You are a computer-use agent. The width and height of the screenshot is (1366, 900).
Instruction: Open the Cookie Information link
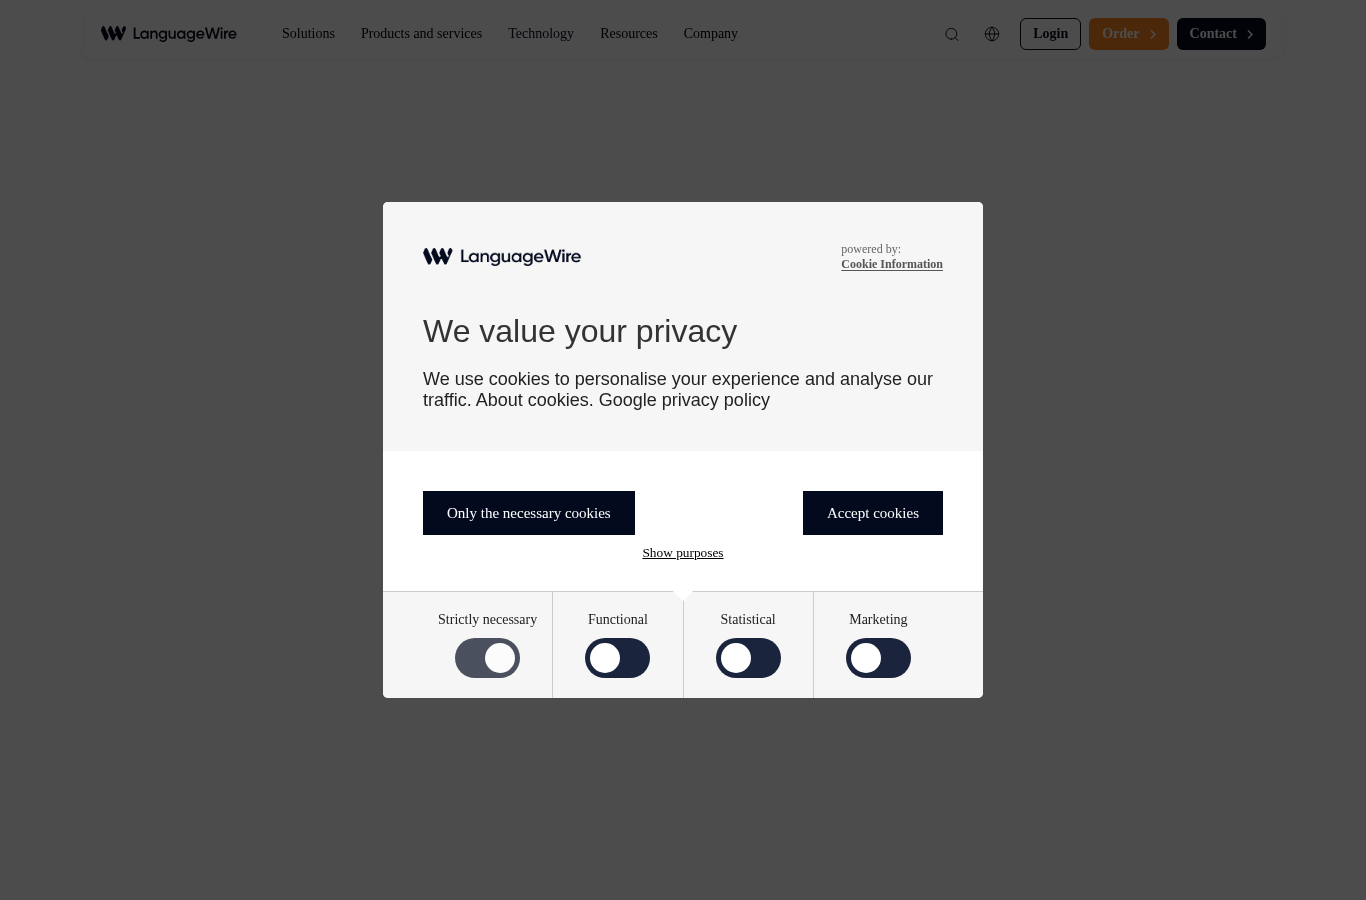[x=892, y=264]
